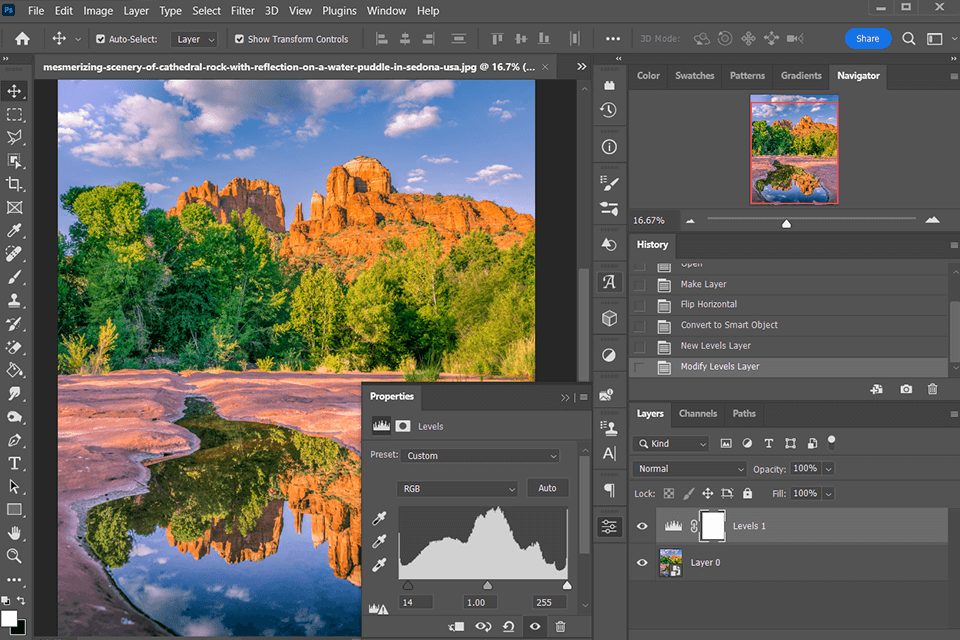Image resolution: width=960 pixels, height=640 pixels.
Task: Select the History Brush tool
Action: point(14,324)
